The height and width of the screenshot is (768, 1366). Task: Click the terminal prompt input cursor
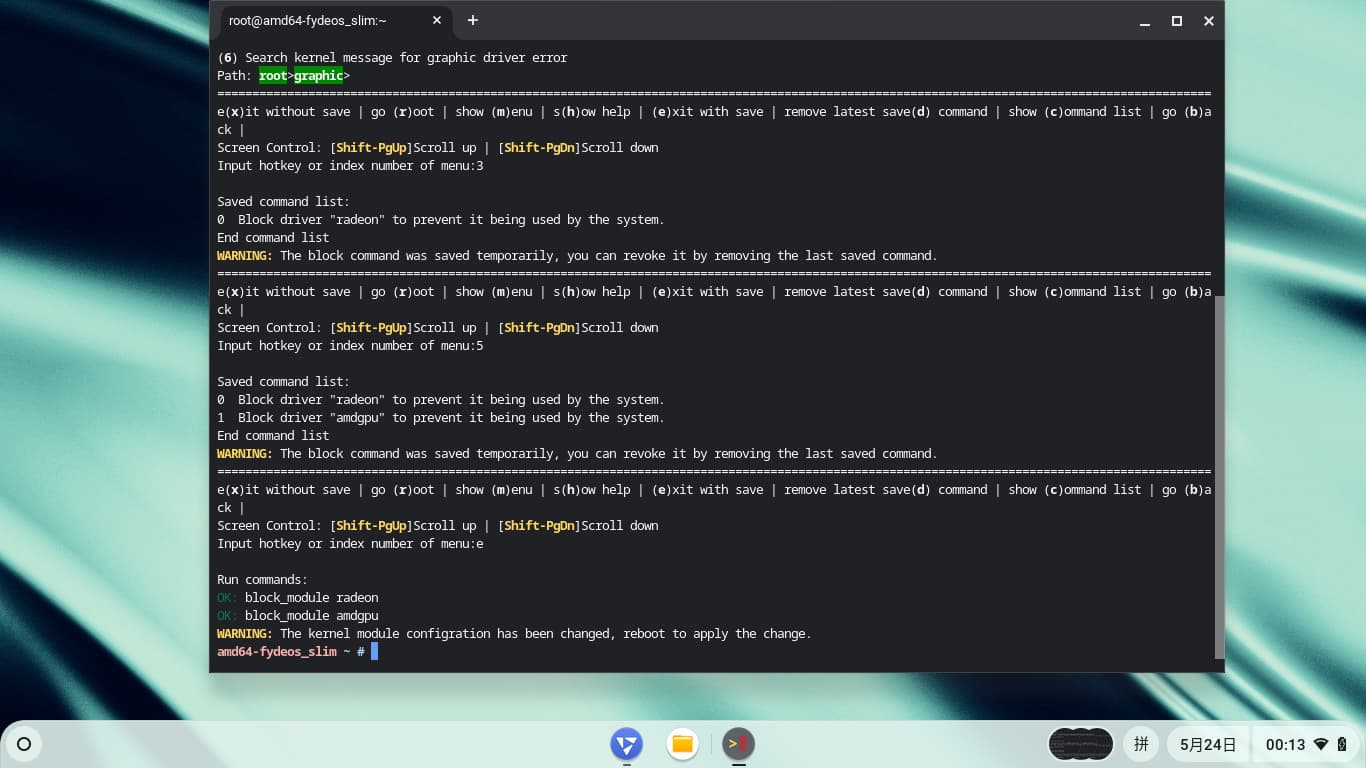point(374,651)
